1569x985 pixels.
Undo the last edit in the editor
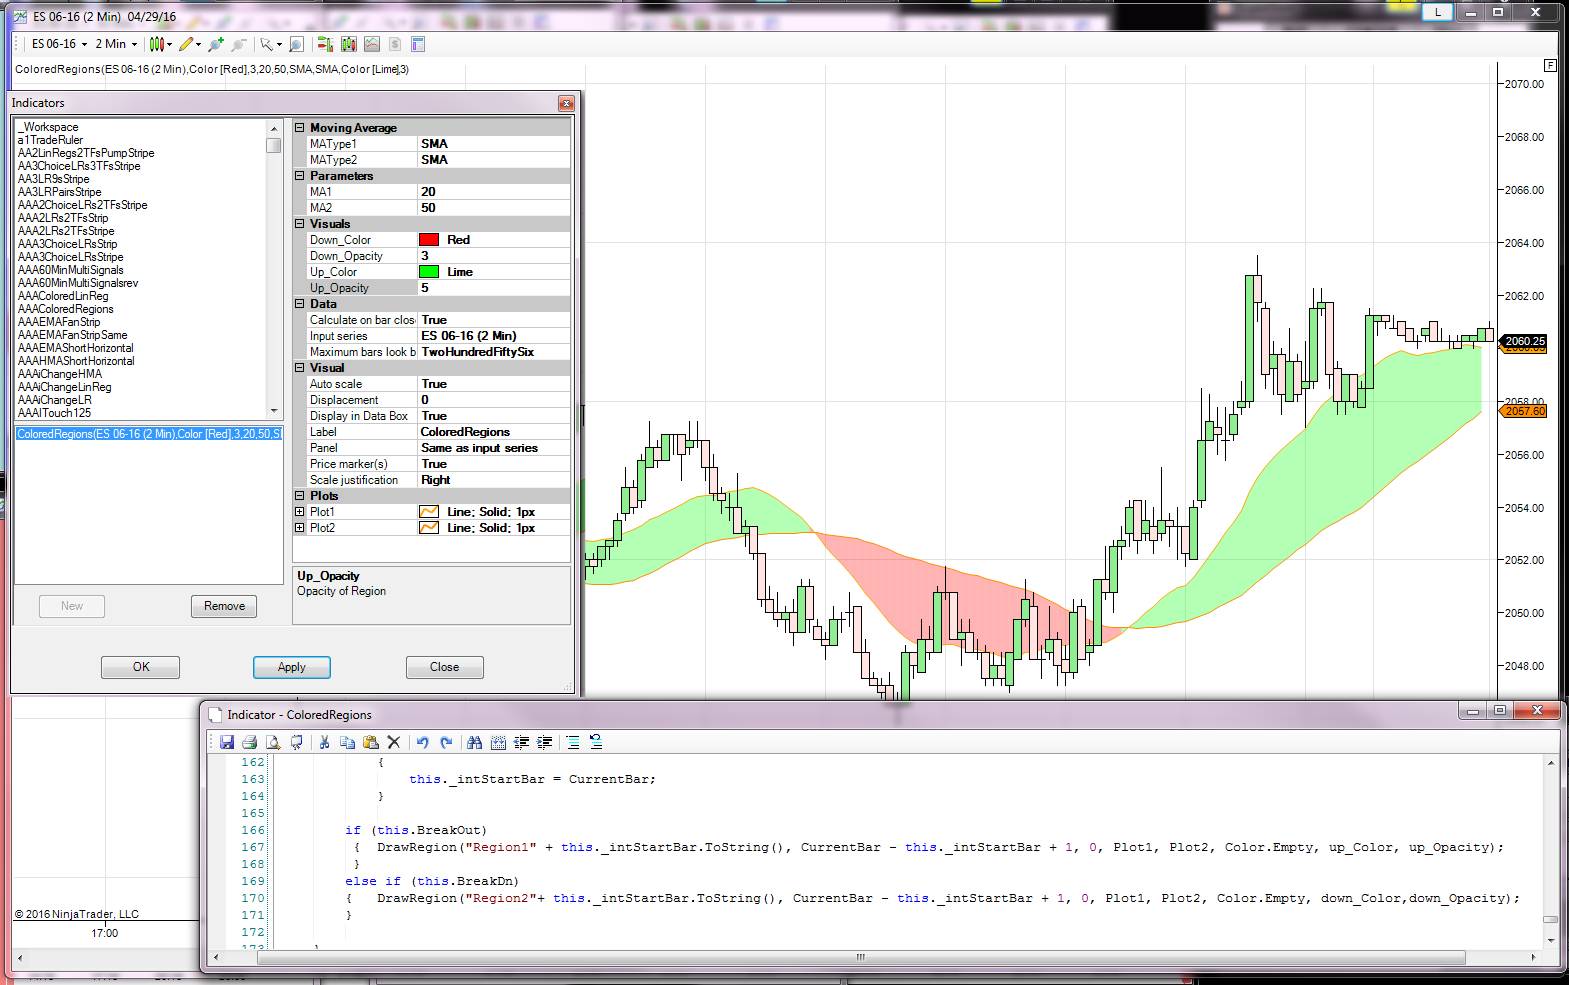tap(422, 742)
